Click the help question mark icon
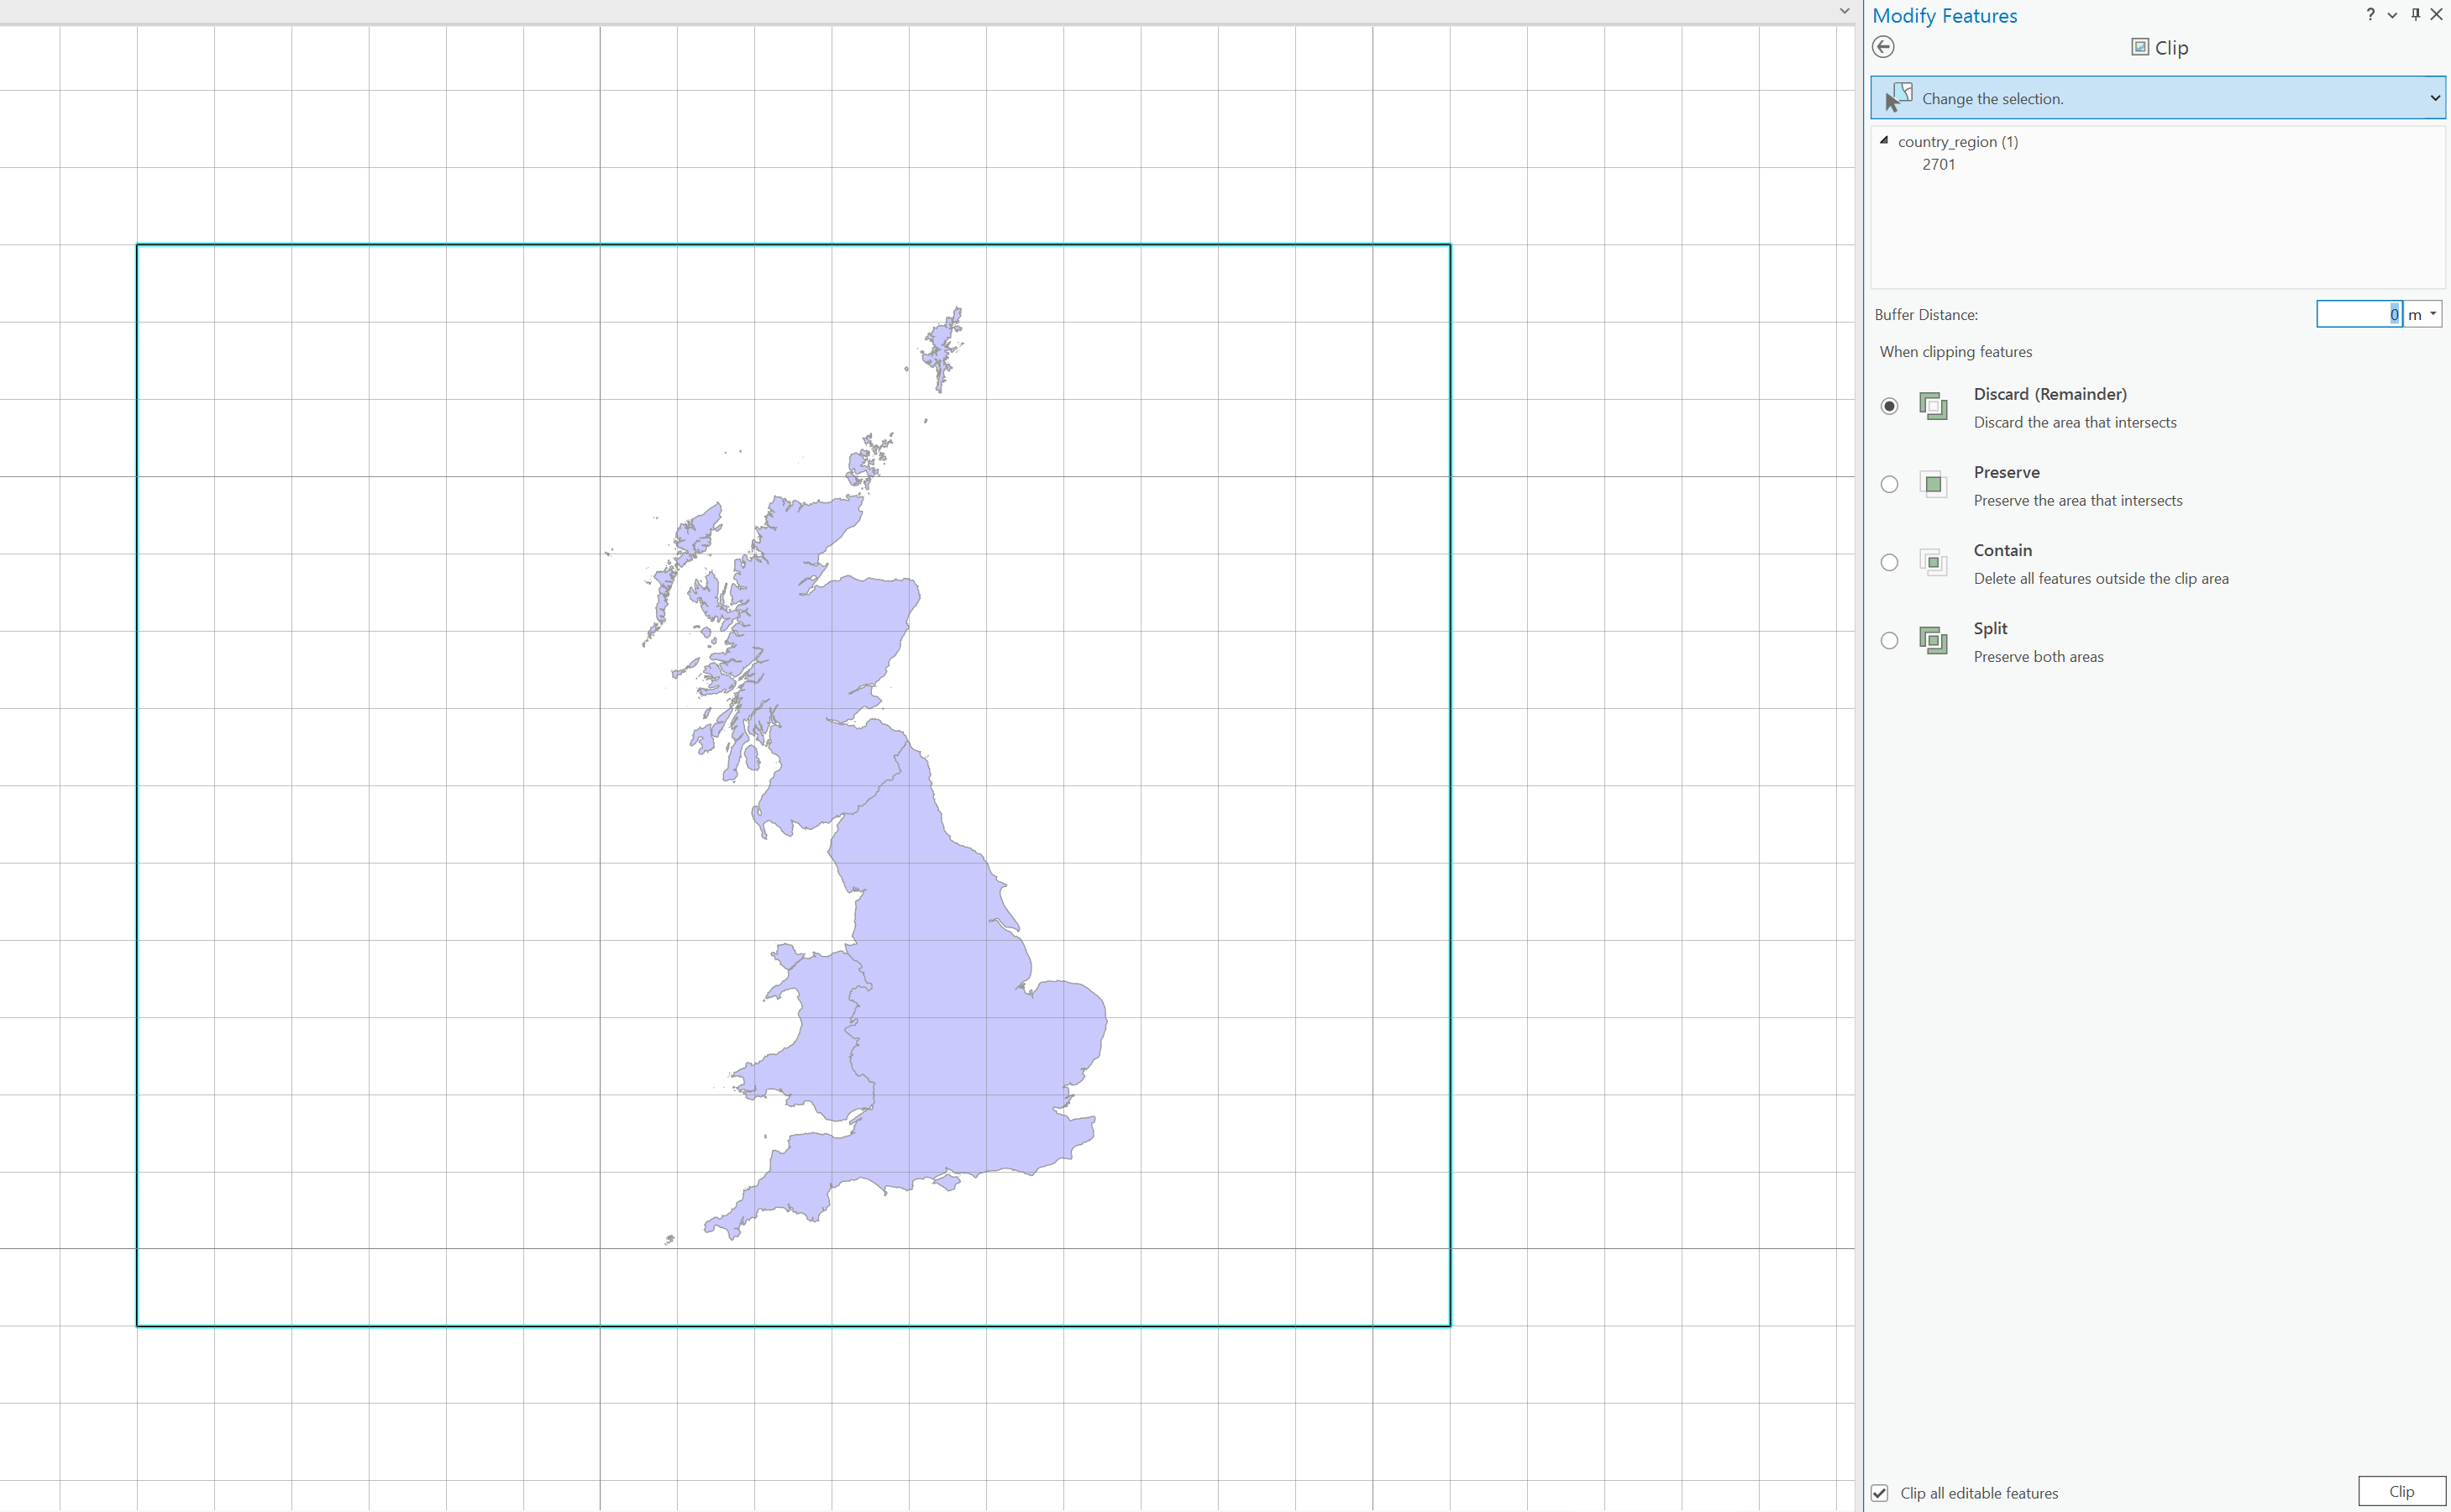Viewport: 2451px width, 1512px height. 2370,14
